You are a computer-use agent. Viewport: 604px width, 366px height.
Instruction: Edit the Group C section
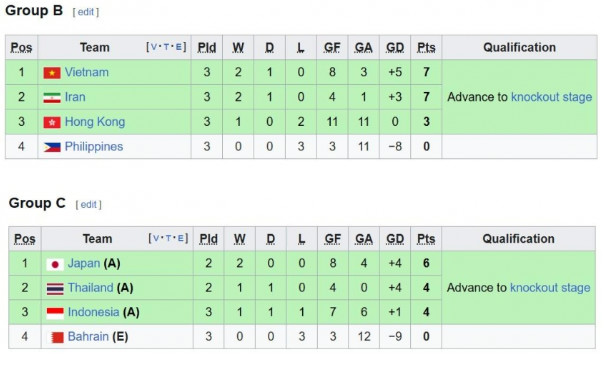click(89, 205)
